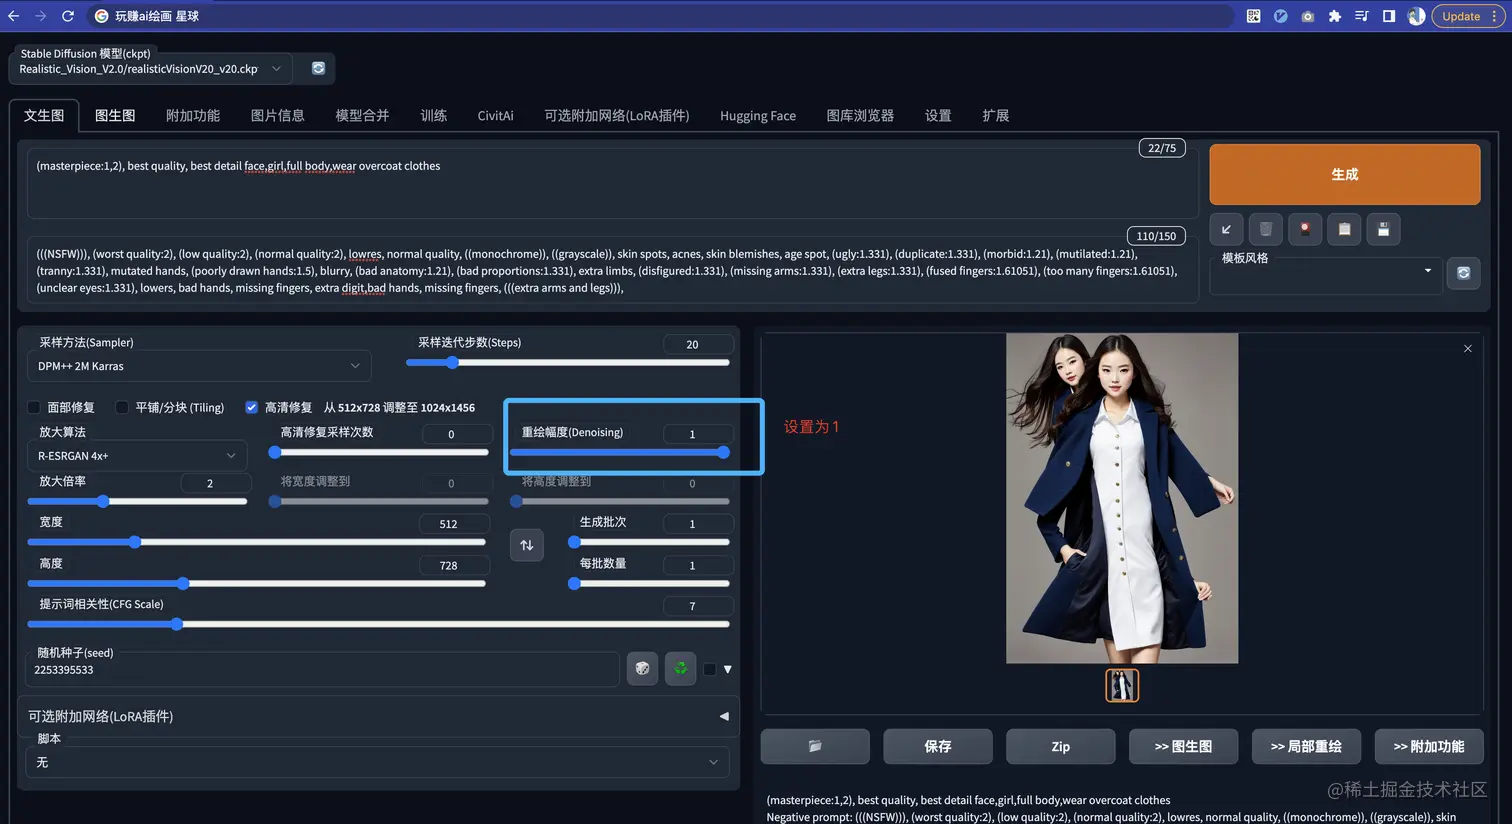Open the CivitAi tab
Viewport: 1512px width, 824px height.
point(495,116)
